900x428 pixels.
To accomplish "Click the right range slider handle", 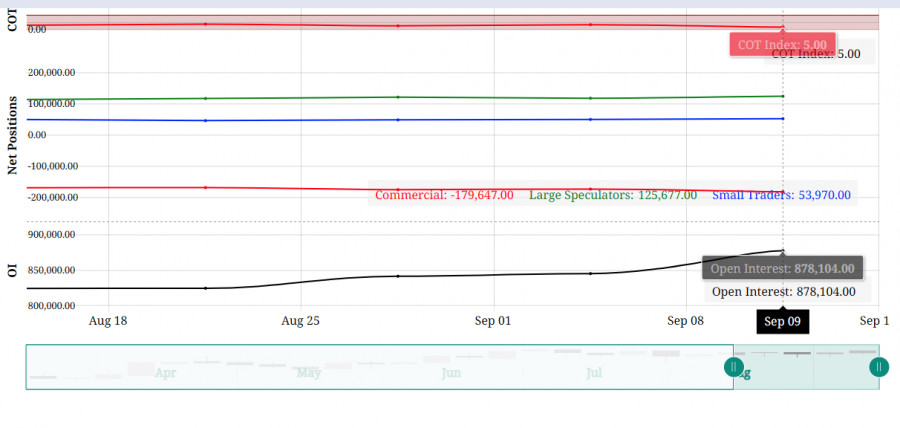I will coord(879,367).
